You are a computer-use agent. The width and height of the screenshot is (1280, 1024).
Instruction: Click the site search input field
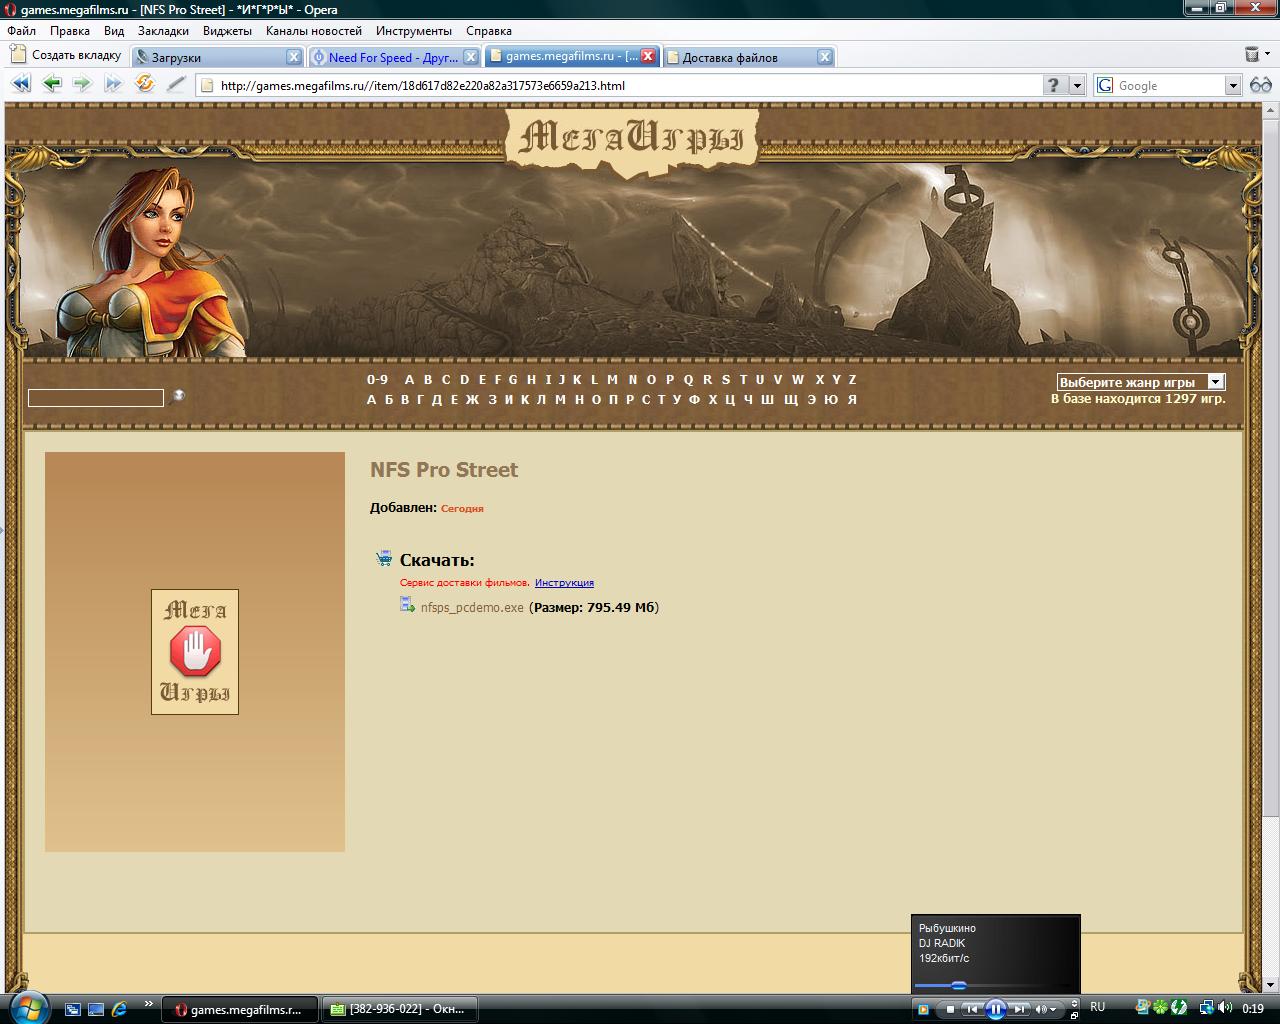click(96, 398)
